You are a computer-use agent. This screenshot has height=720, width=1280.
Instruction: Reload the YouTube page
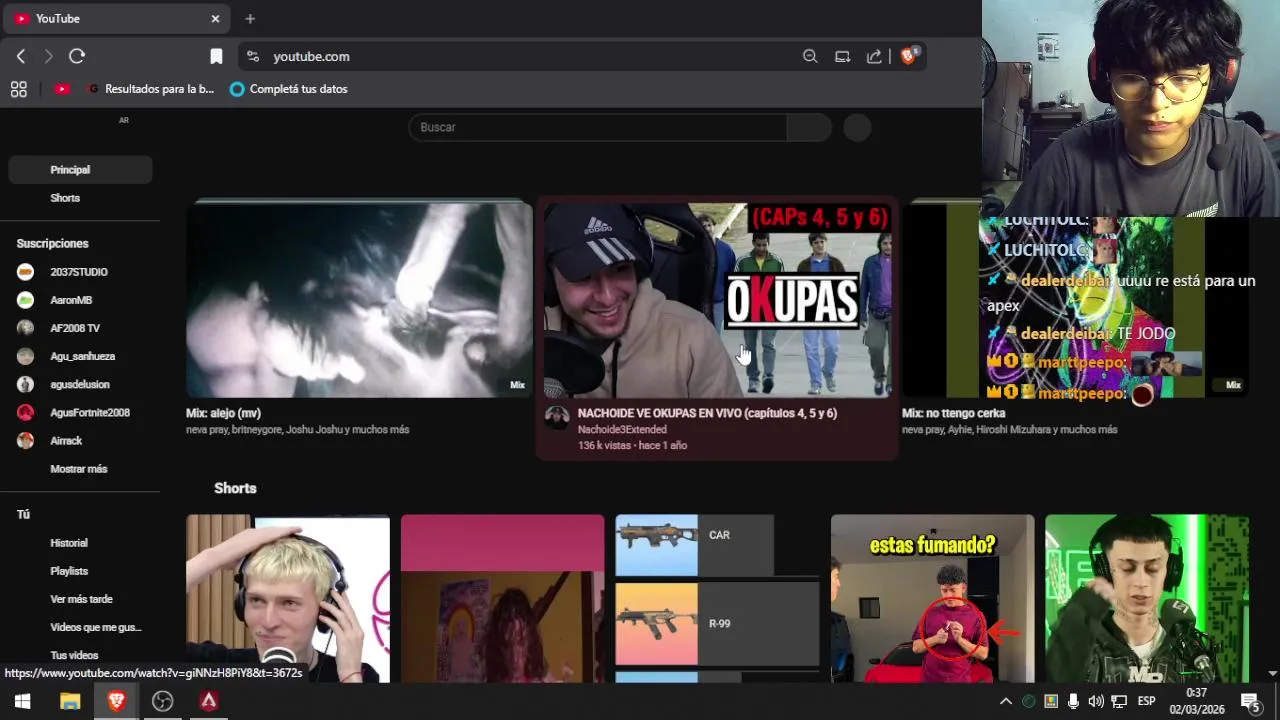coord(77,57)
